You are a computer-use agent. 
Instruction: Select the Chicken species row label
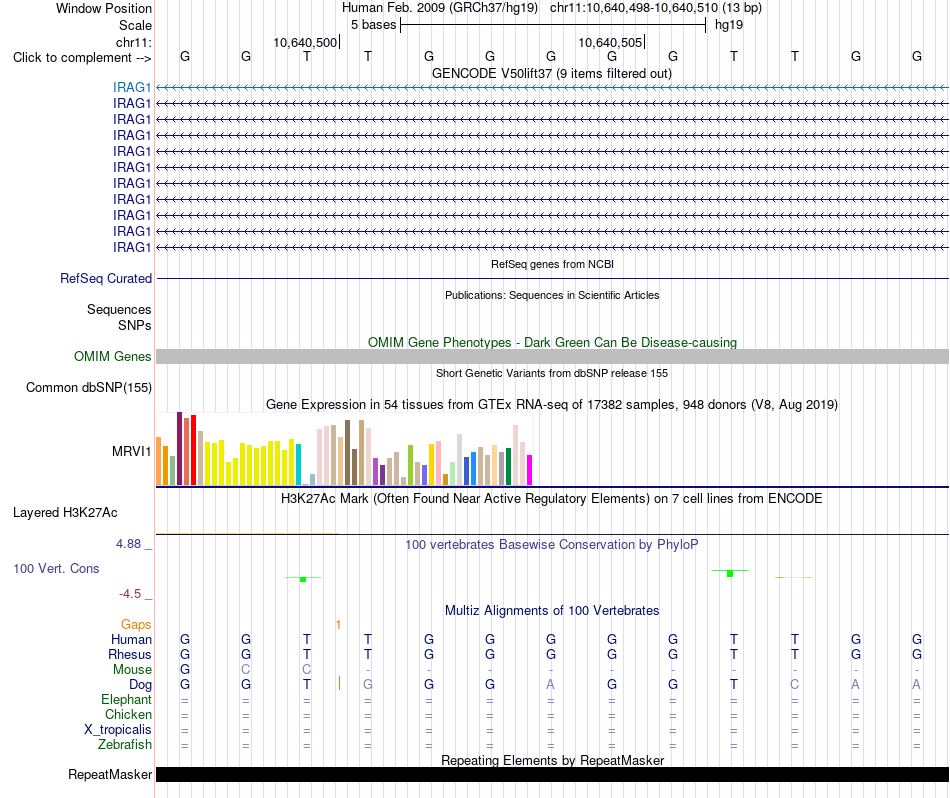(x=128, y=715)
